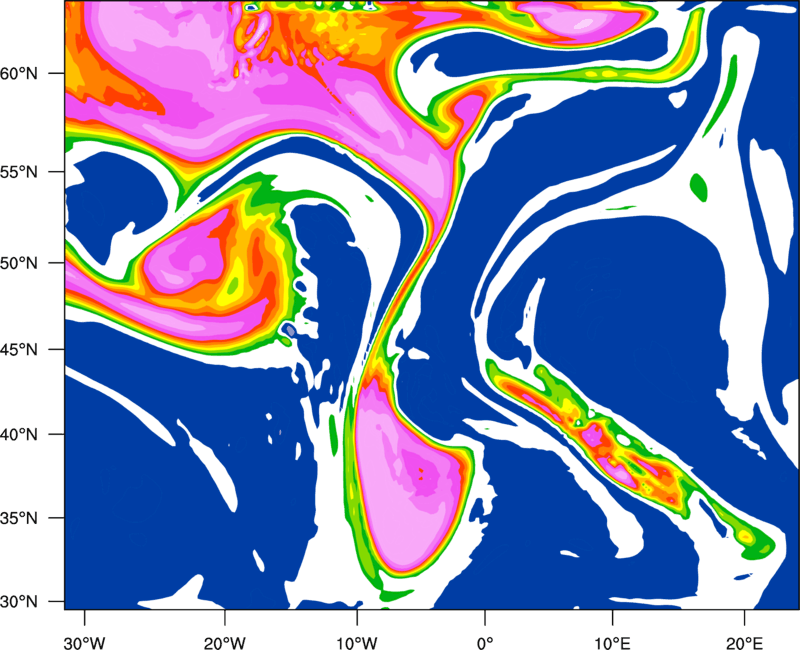Image resolution: width=800 pixels, height=650 pixels.
Task: Click the 30°W longitude label
Action: point(85,643)
